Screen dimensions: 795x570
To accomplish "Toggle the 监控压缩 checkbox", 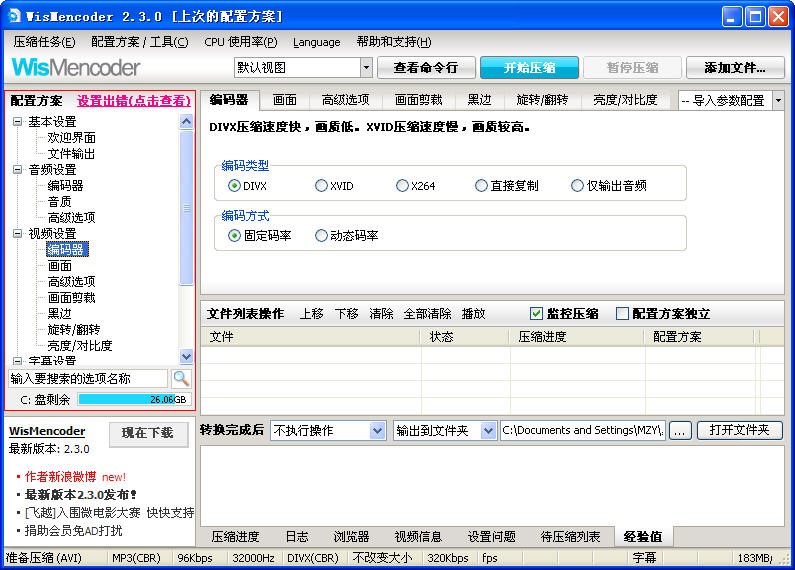I will point(536,313).
